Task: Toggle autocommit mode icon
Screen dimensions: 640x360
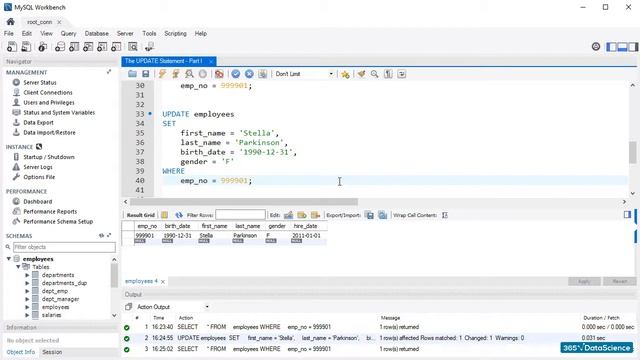Action: tap(262, 74)
